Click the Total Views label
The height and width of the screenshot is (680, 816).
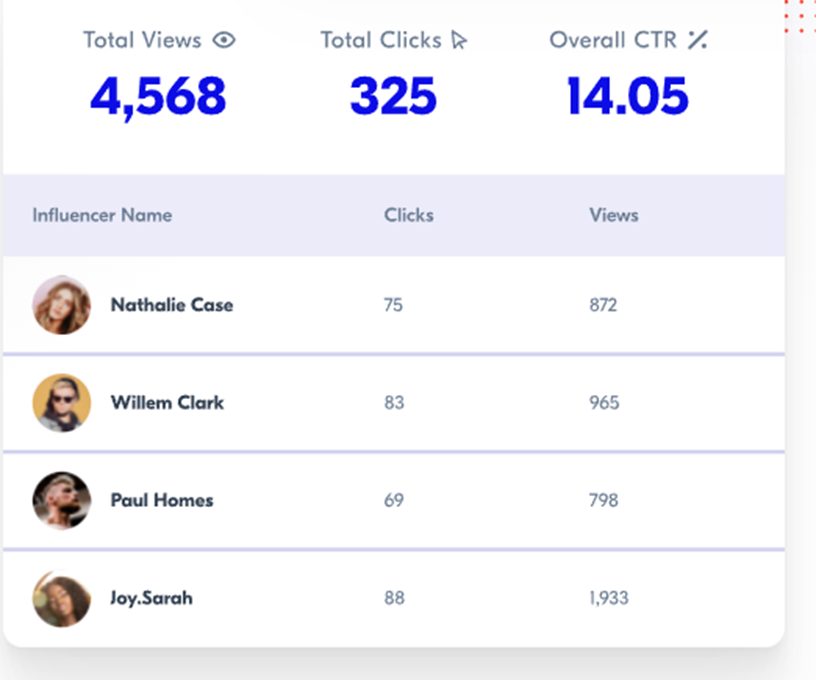[142, 40]
